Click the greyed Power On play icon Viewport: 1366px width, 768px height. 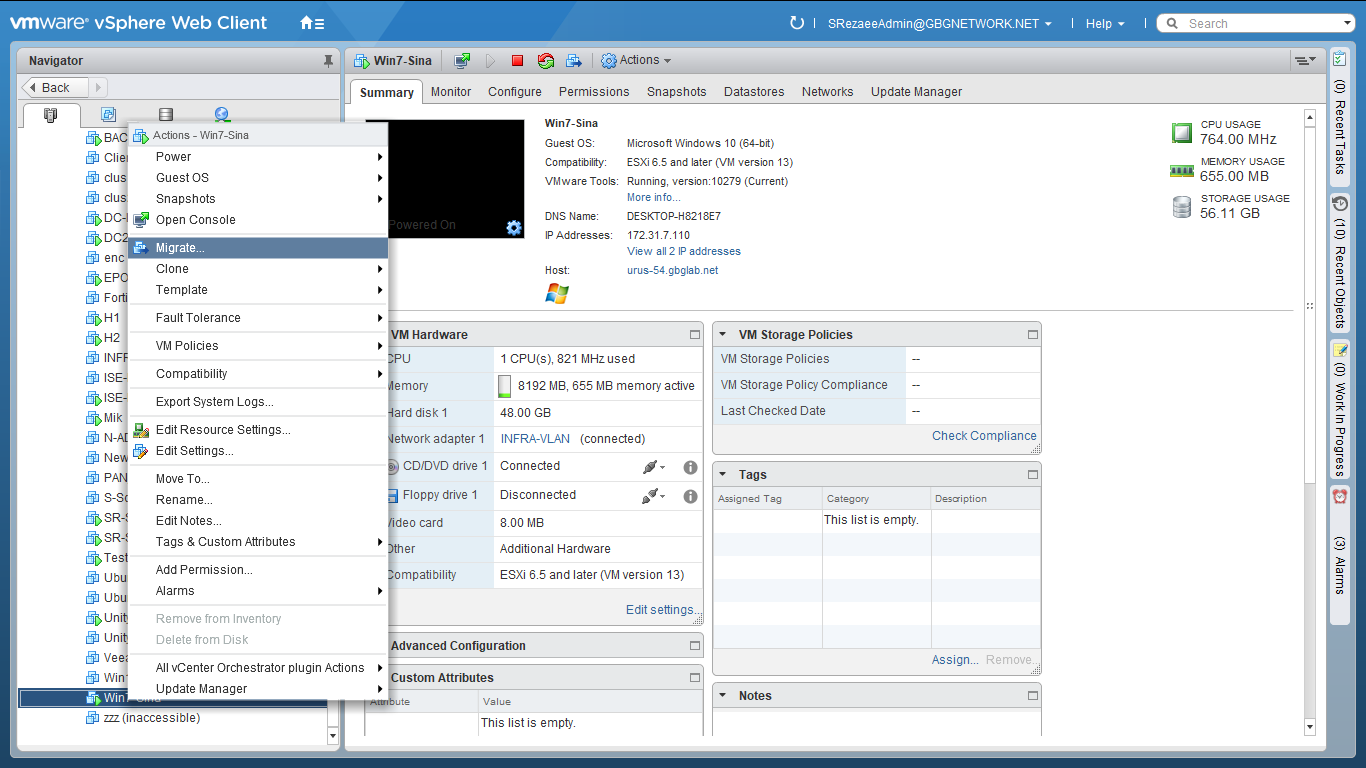pos(490,61)
